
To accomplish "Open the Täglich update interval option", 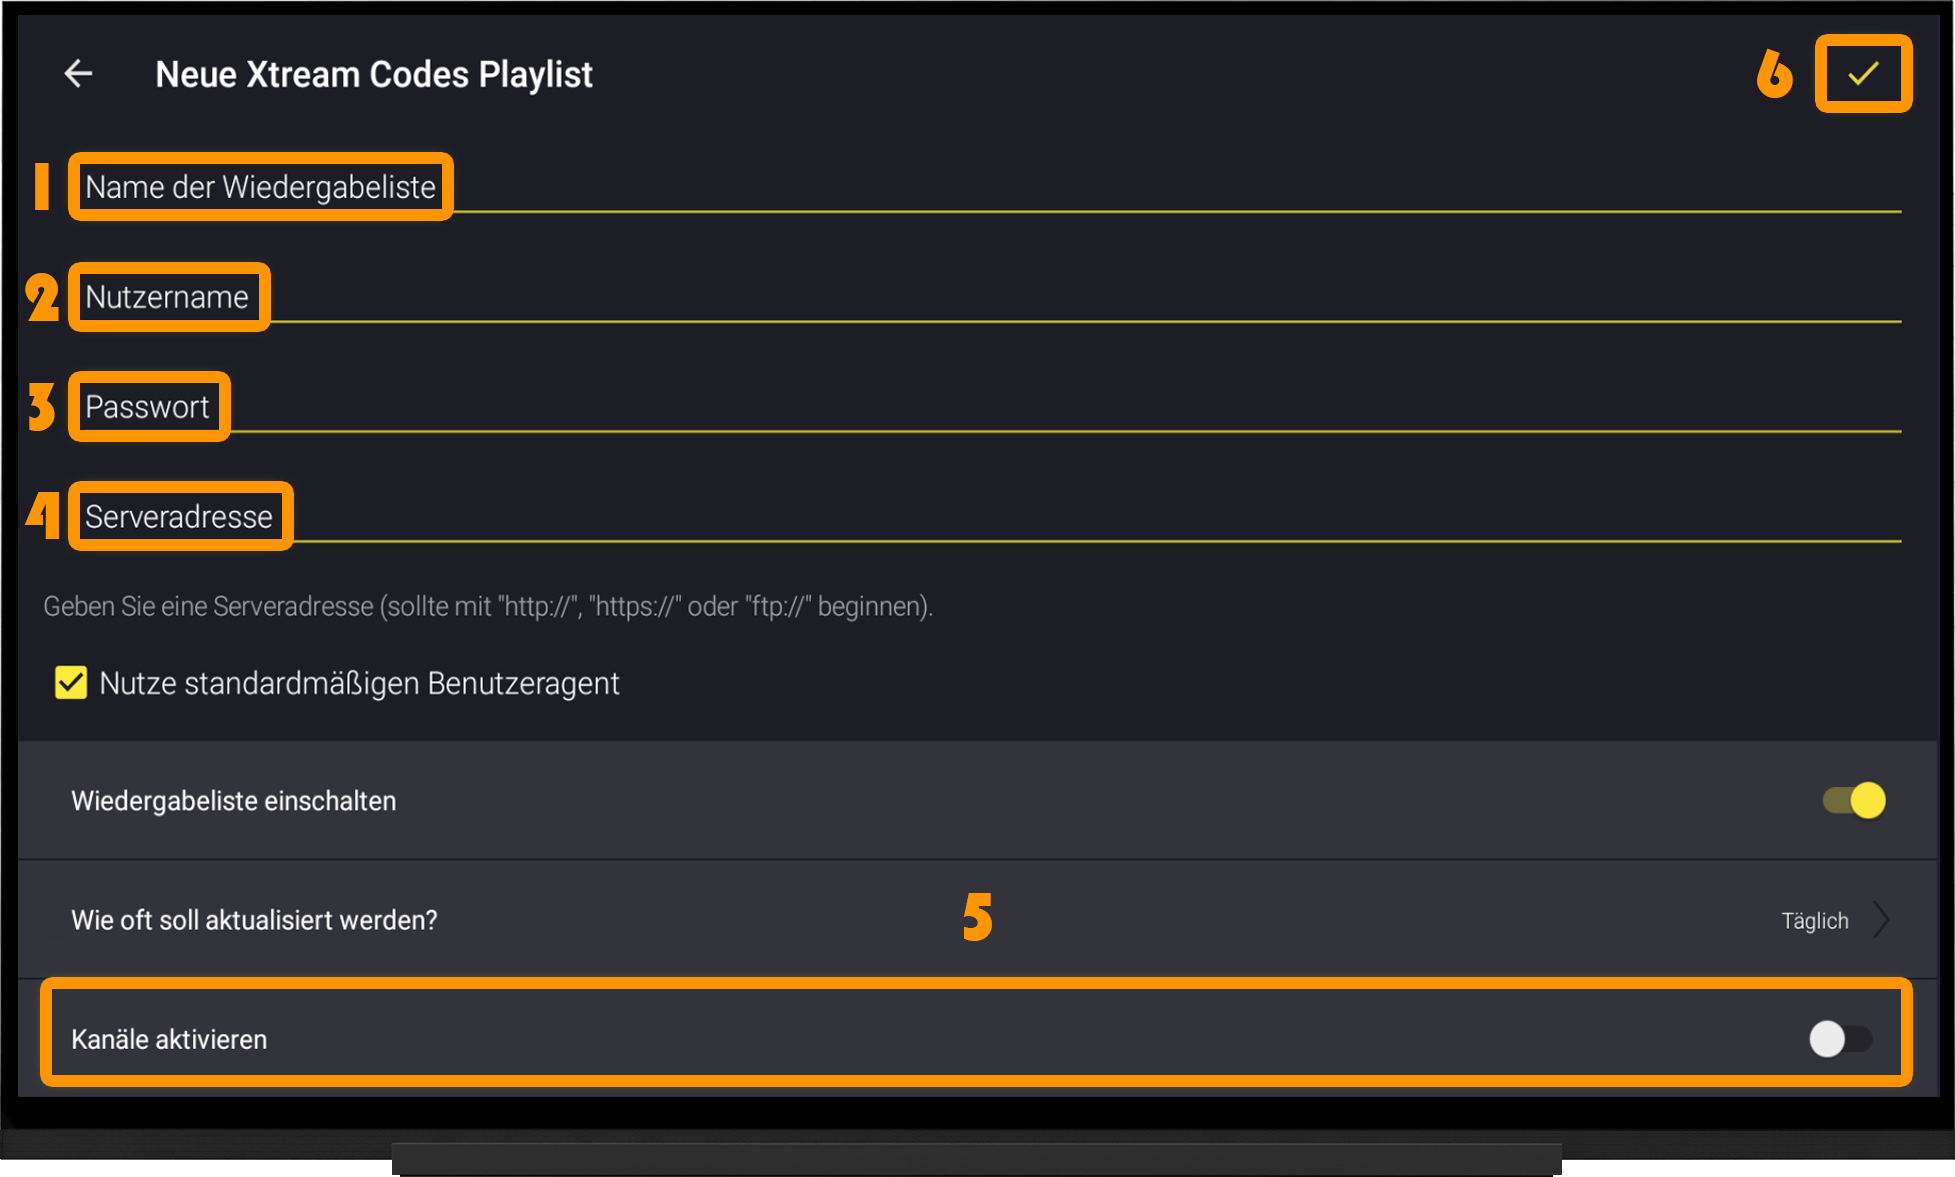I will pos(1814,920).
